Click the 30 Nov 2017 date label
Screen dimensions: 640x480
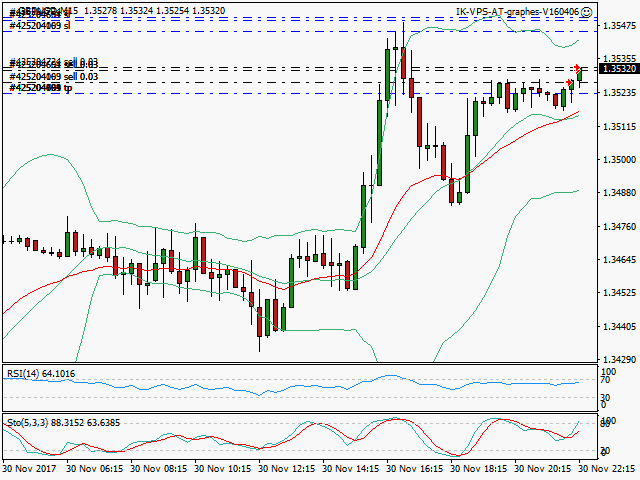(28, 468)
